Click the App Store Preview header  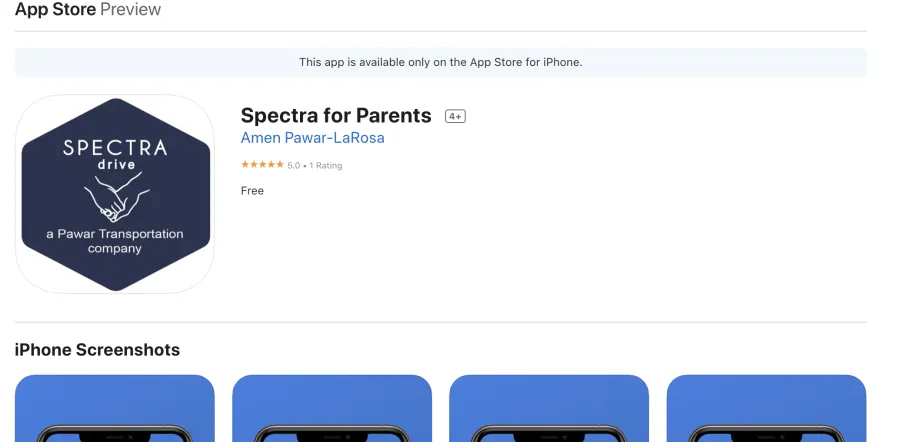(88, 9)
